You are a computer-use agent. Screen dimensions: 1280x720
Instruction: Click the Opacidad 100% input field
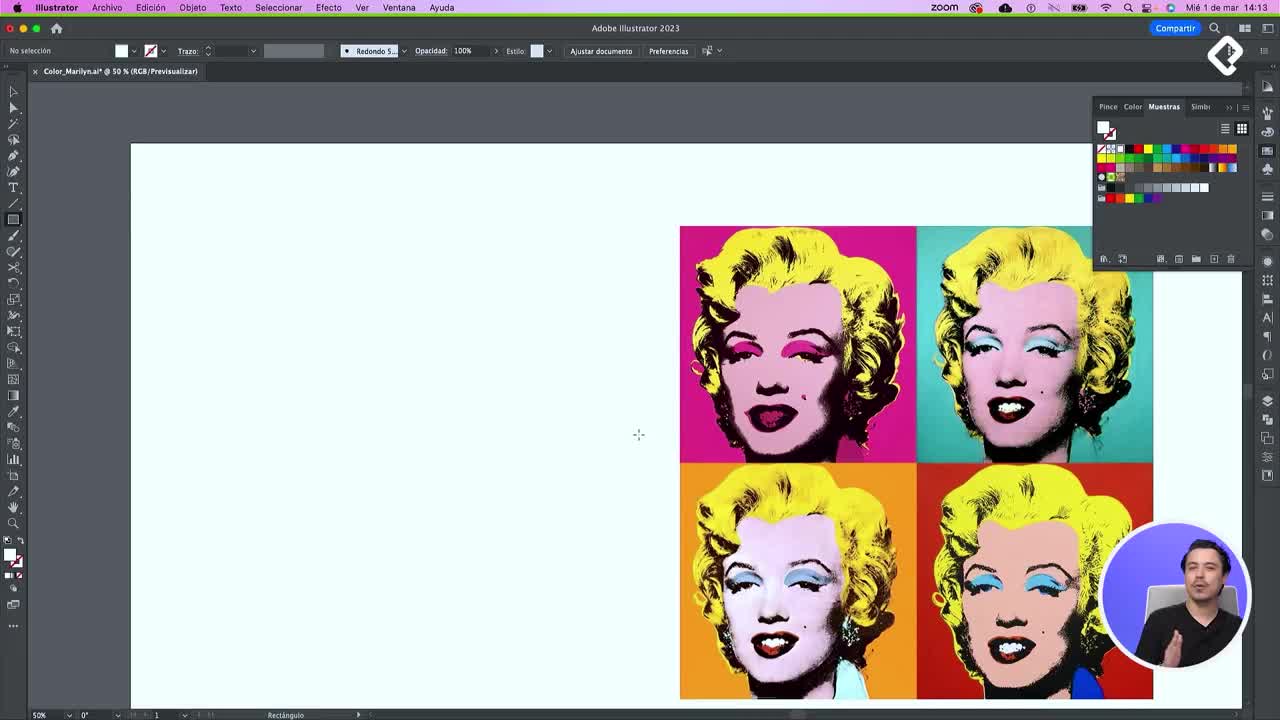tap(470, 51)
